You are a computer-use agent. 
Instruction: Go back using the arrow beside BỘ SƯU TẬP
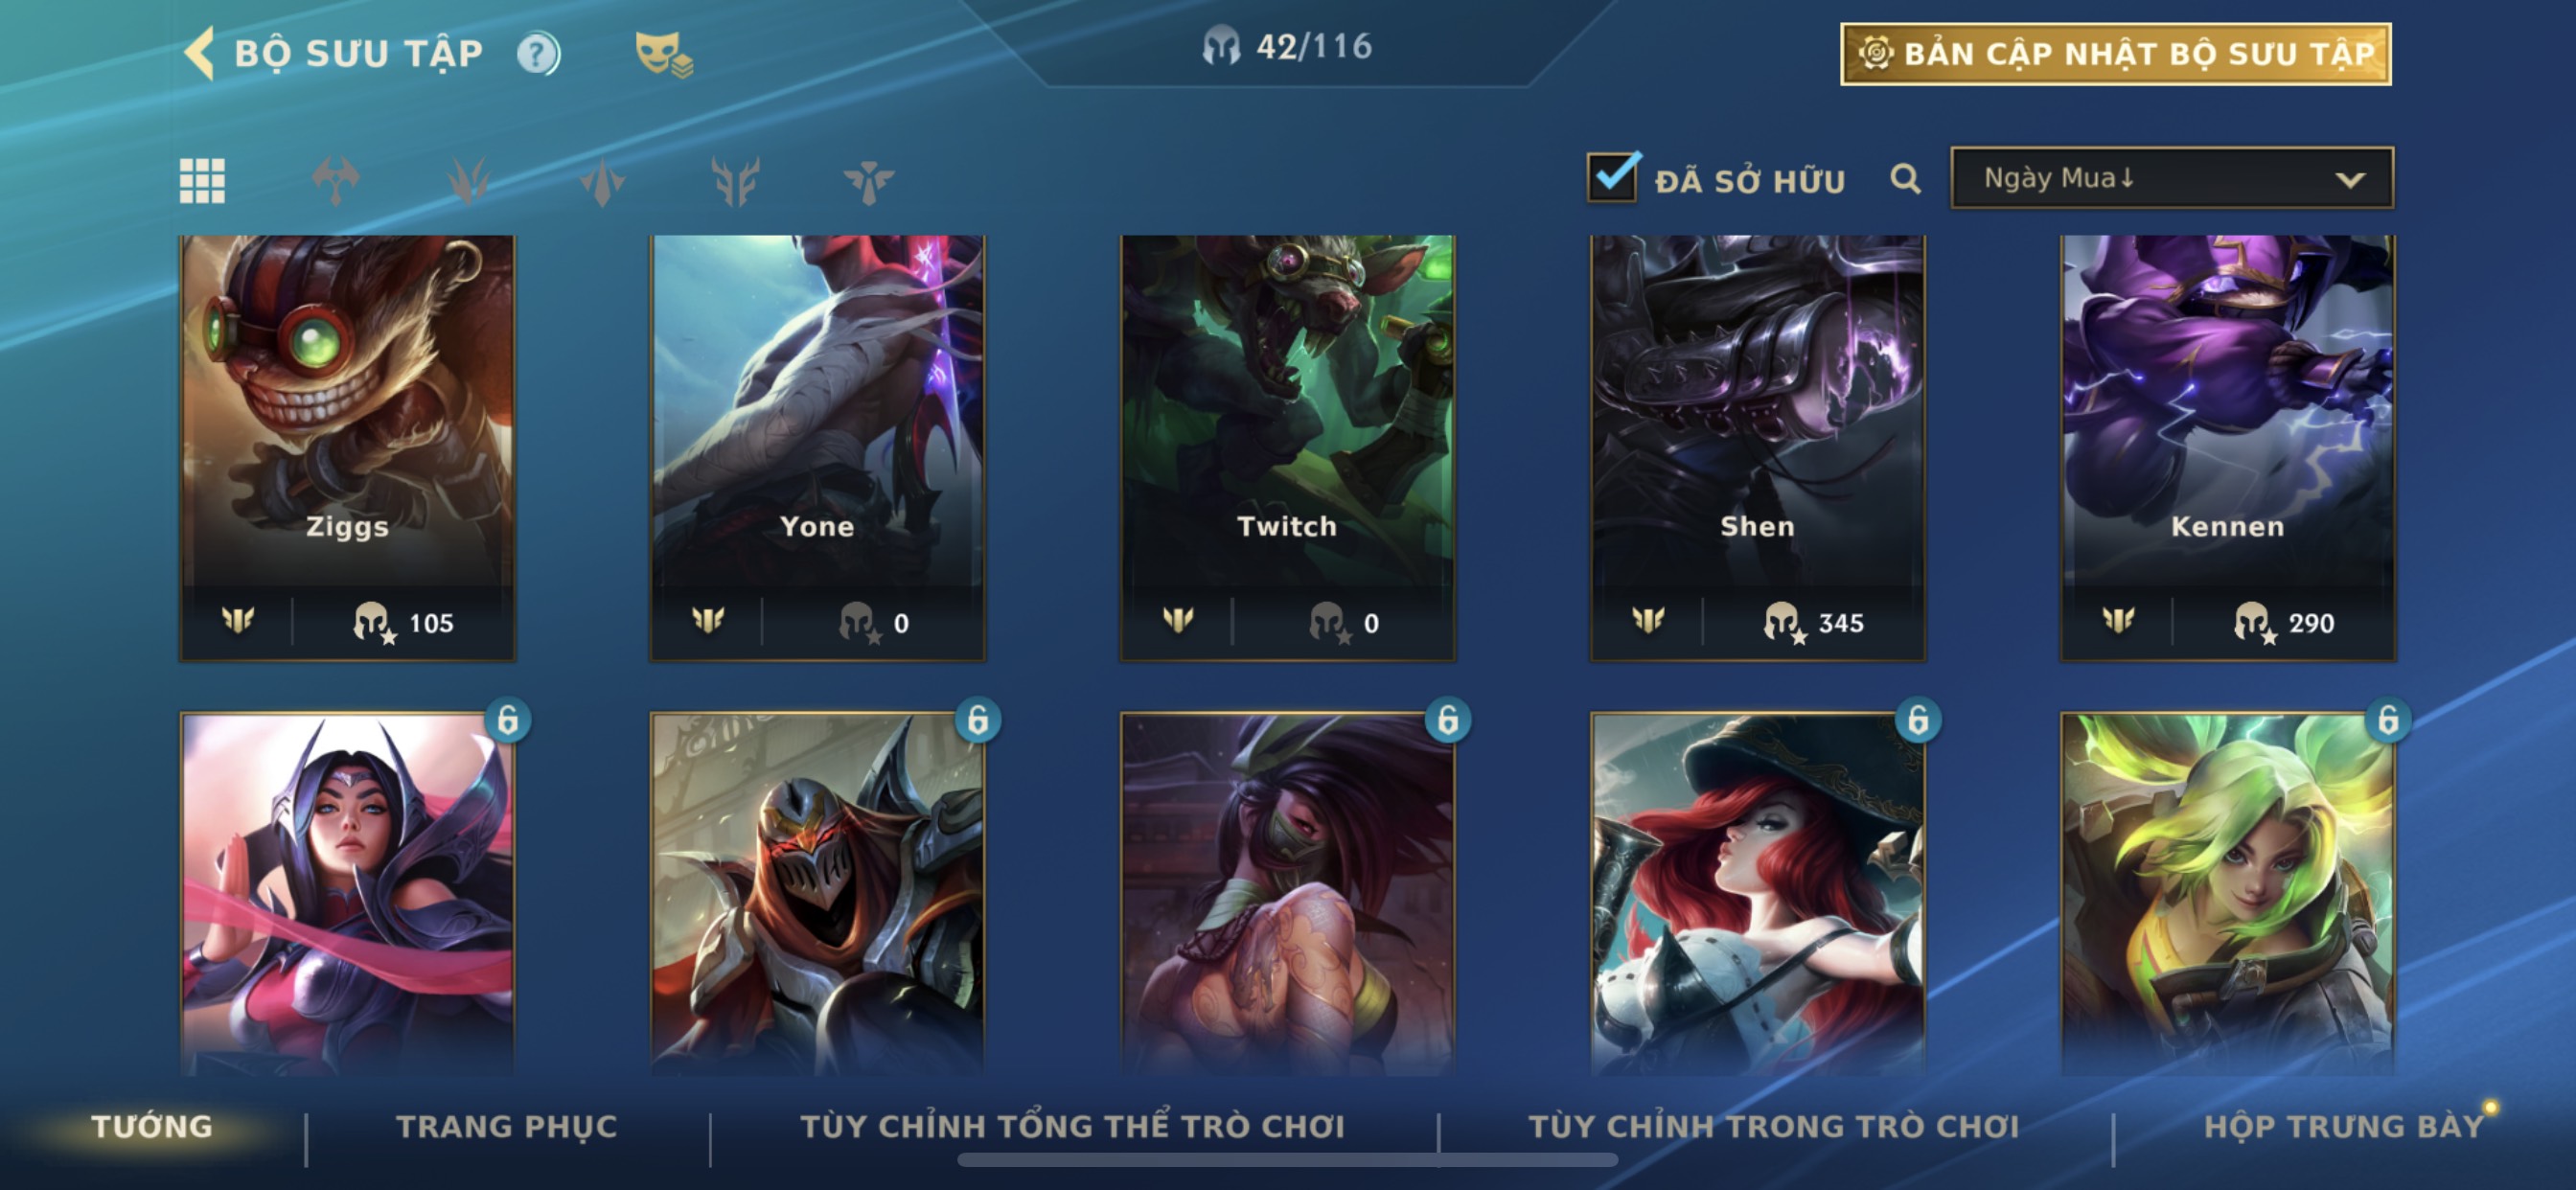tap(200, 53)
